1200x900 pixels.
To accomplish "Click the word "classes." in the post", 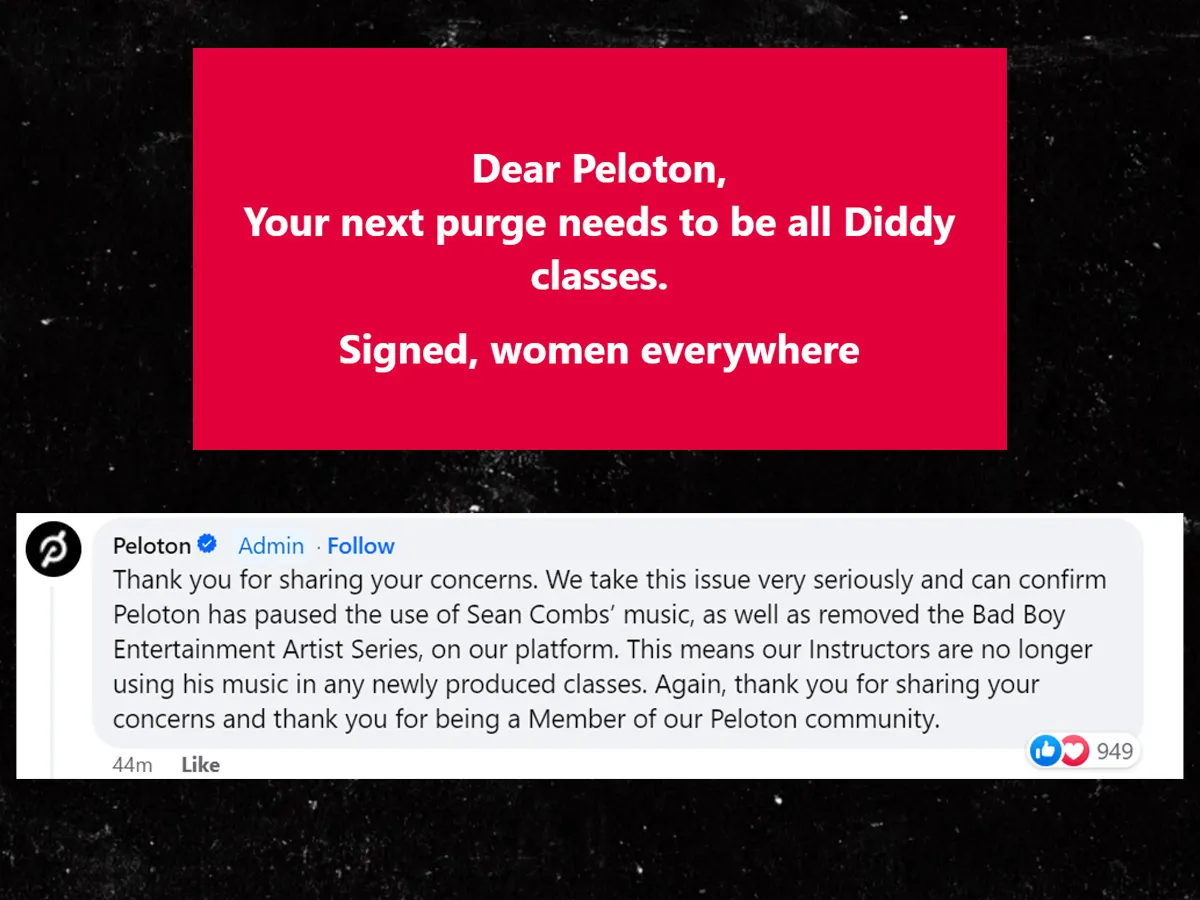I will 599,276.
